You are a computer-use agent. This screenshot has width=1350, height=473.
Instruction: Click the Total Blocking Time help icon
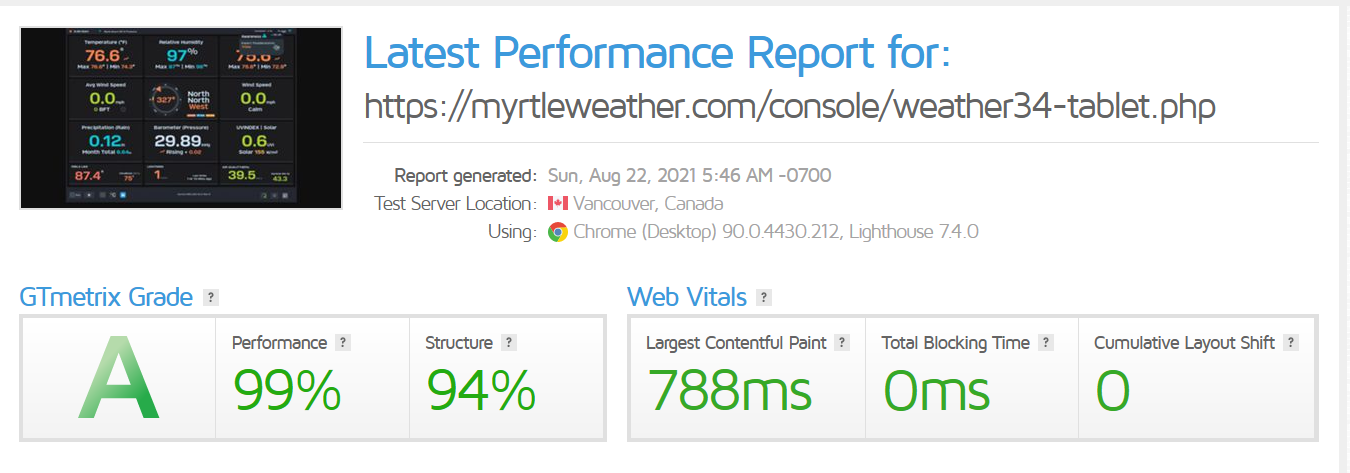click(1046, 343)
